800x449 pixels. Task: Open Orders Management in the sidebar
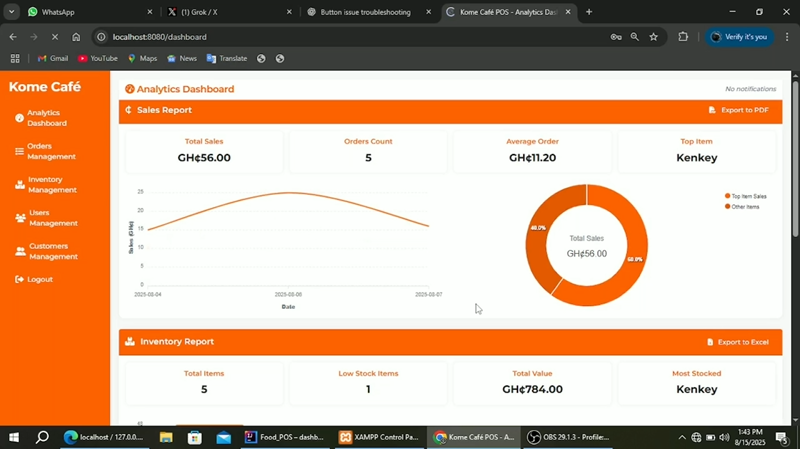(x=45, y=151)
